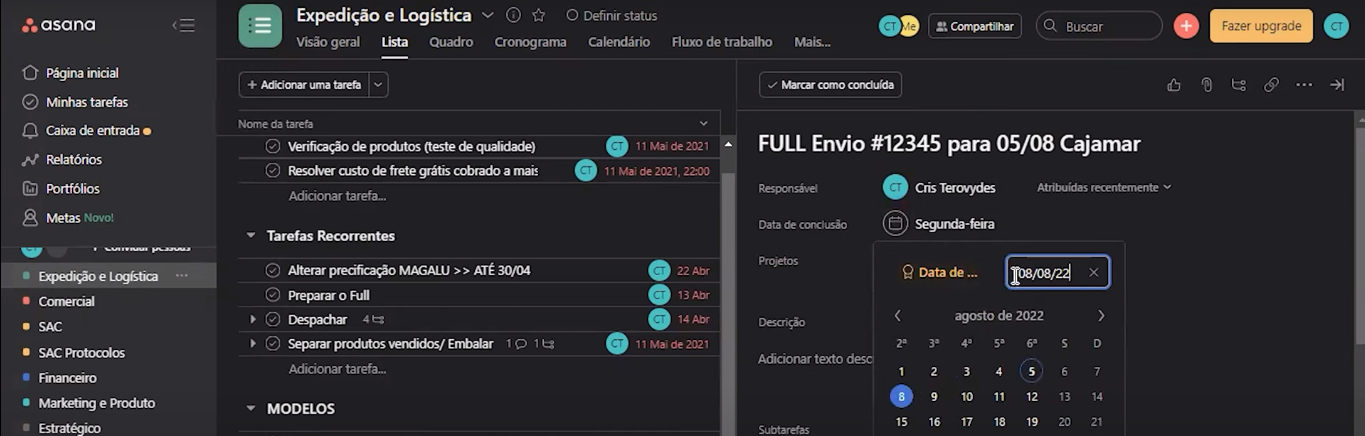Select day 19 in the agosto calendar
The image size is (1365, 436).
[1031, 422]
